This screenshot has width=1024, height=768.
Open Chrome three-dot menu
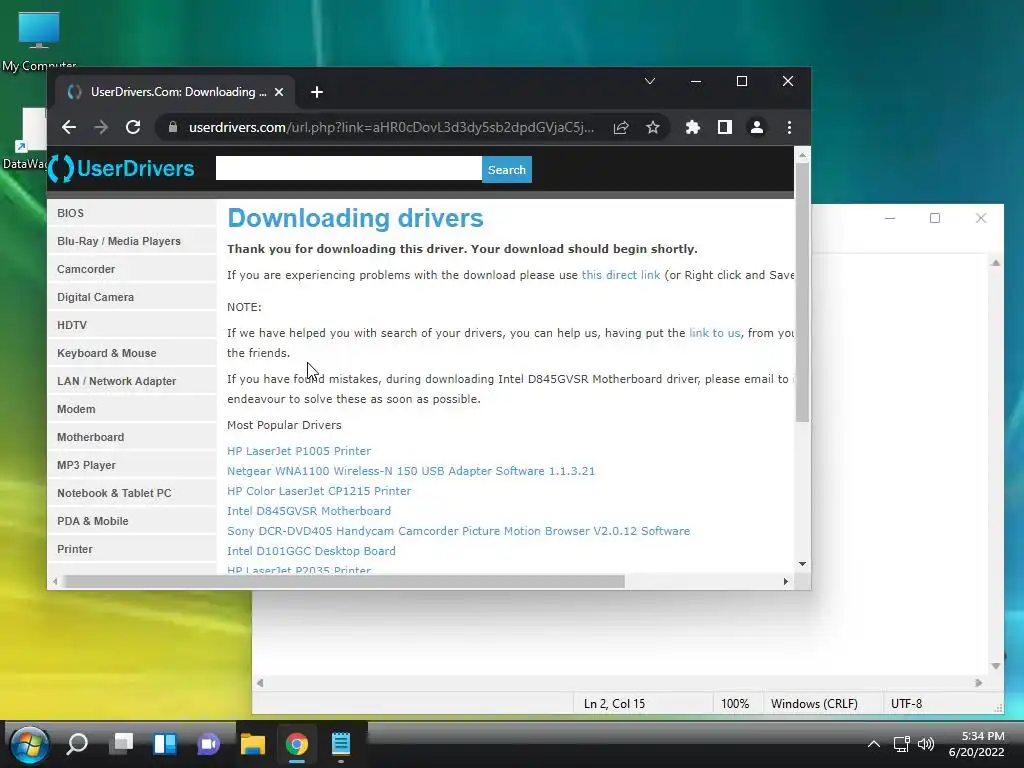click(790, 127)
